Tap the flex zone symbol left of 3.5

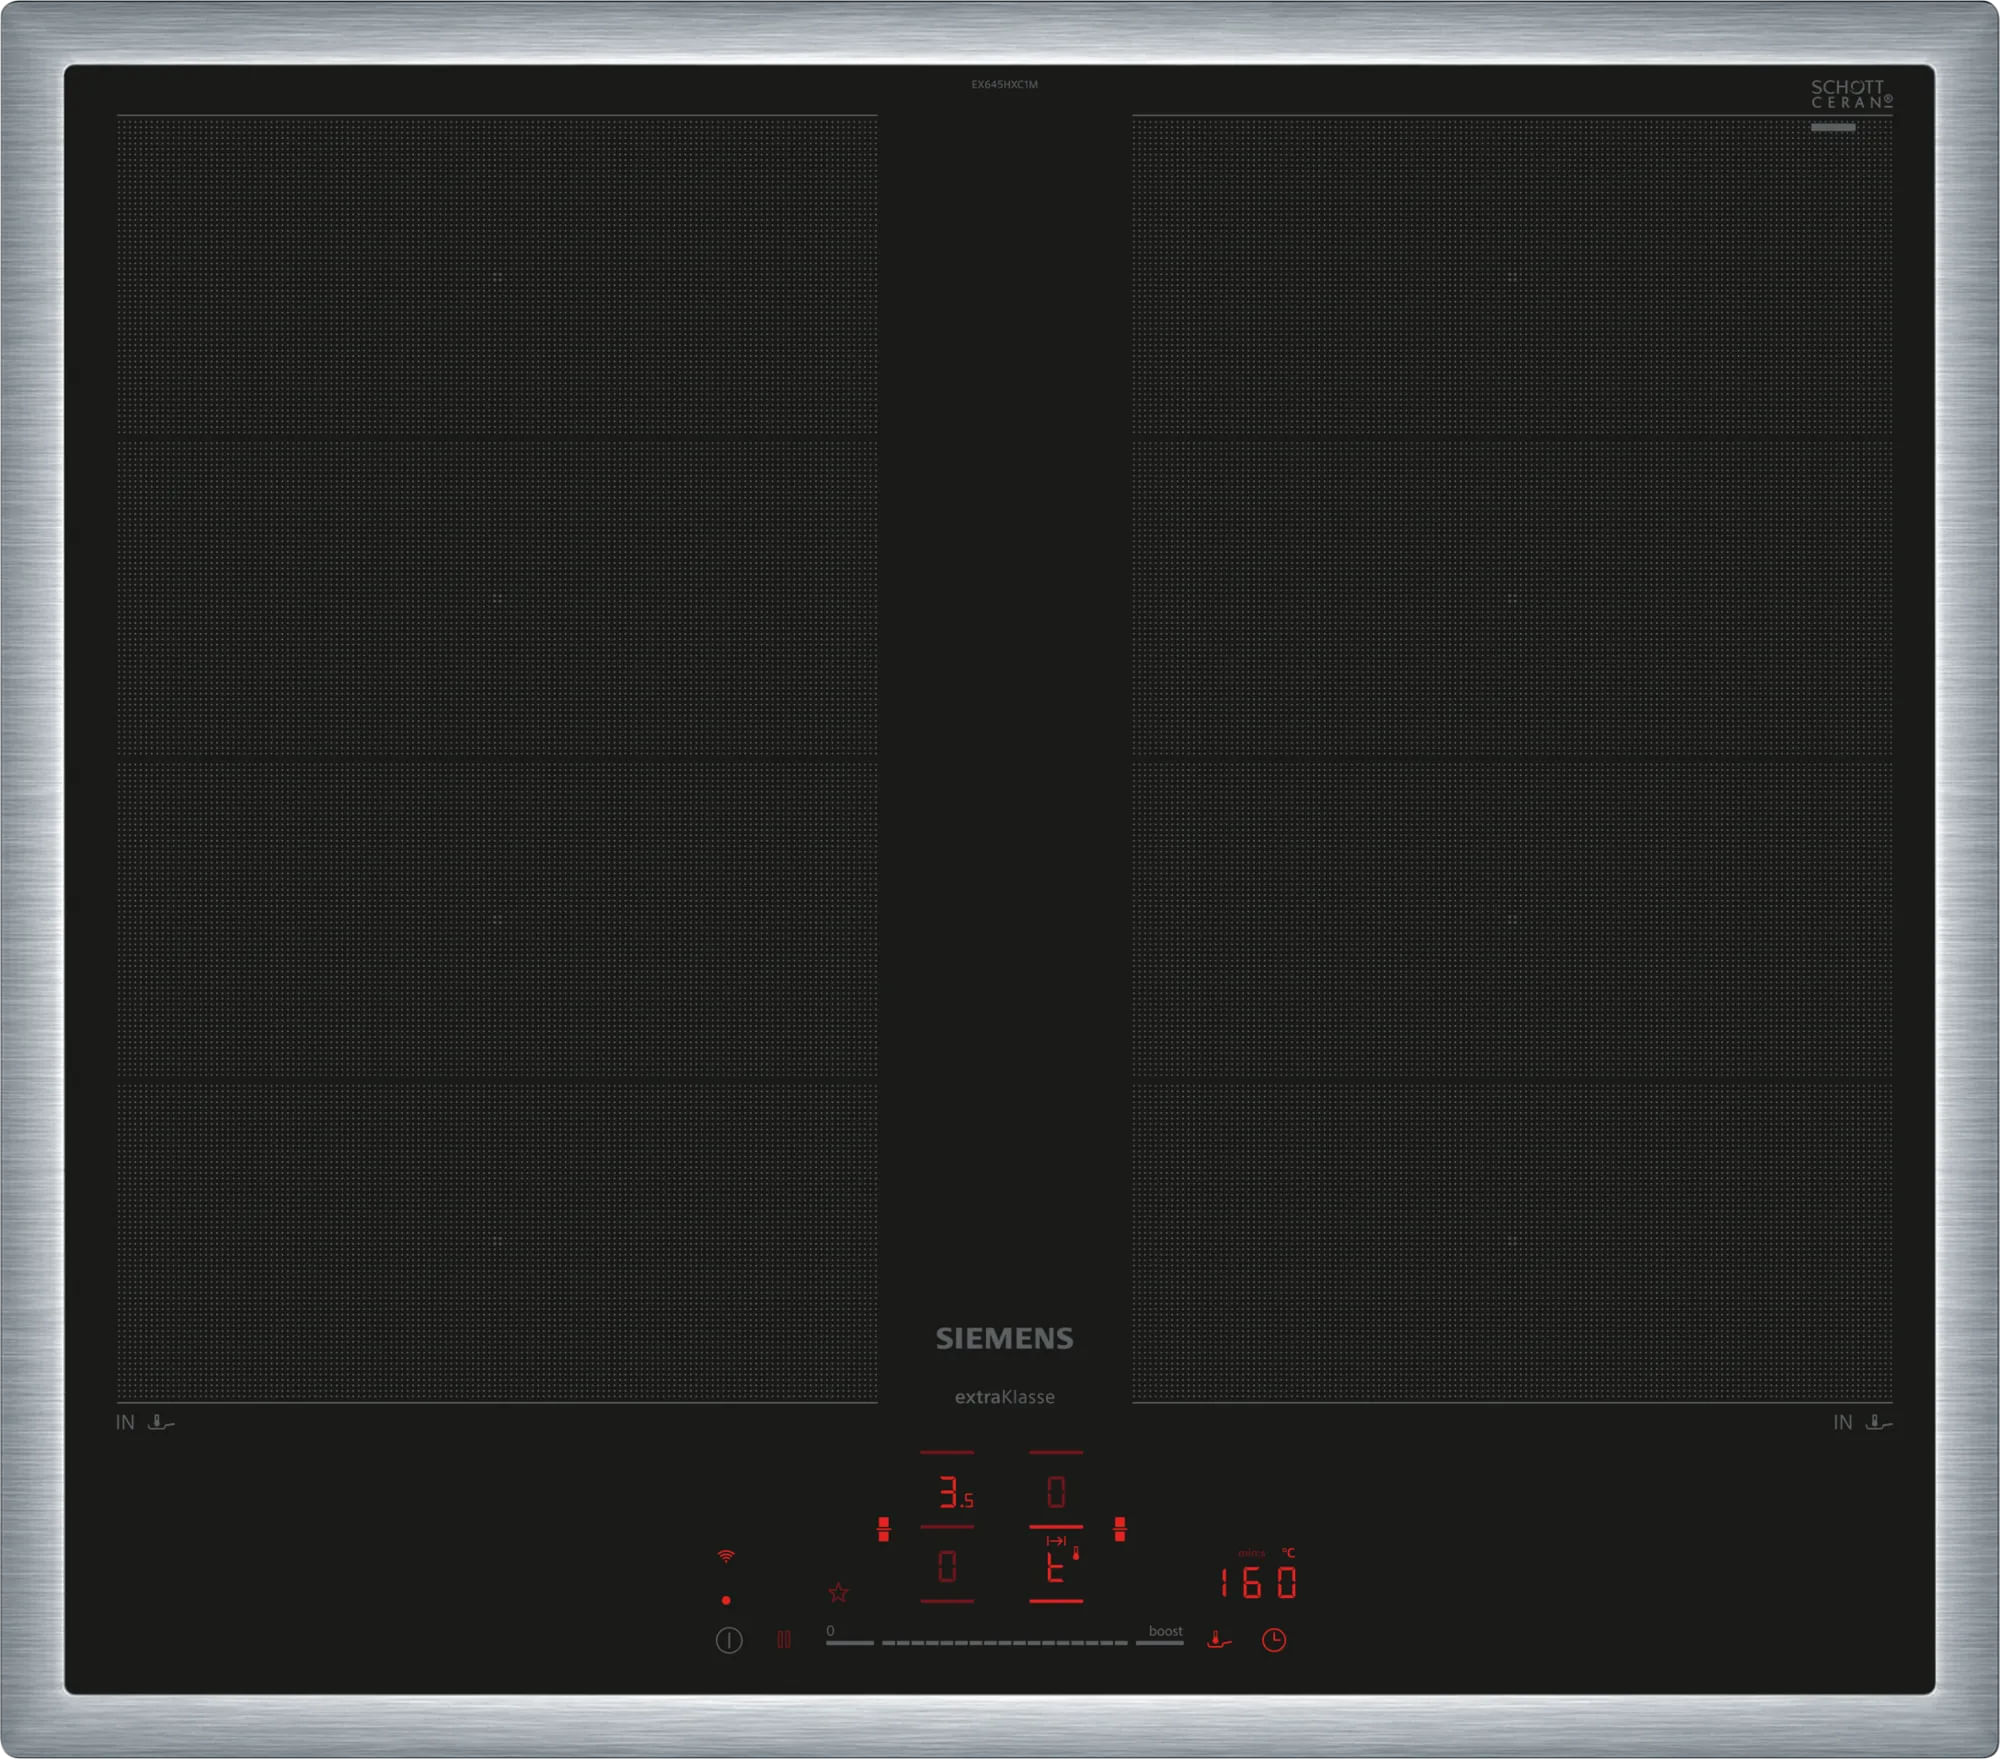tap(883, 1528)
